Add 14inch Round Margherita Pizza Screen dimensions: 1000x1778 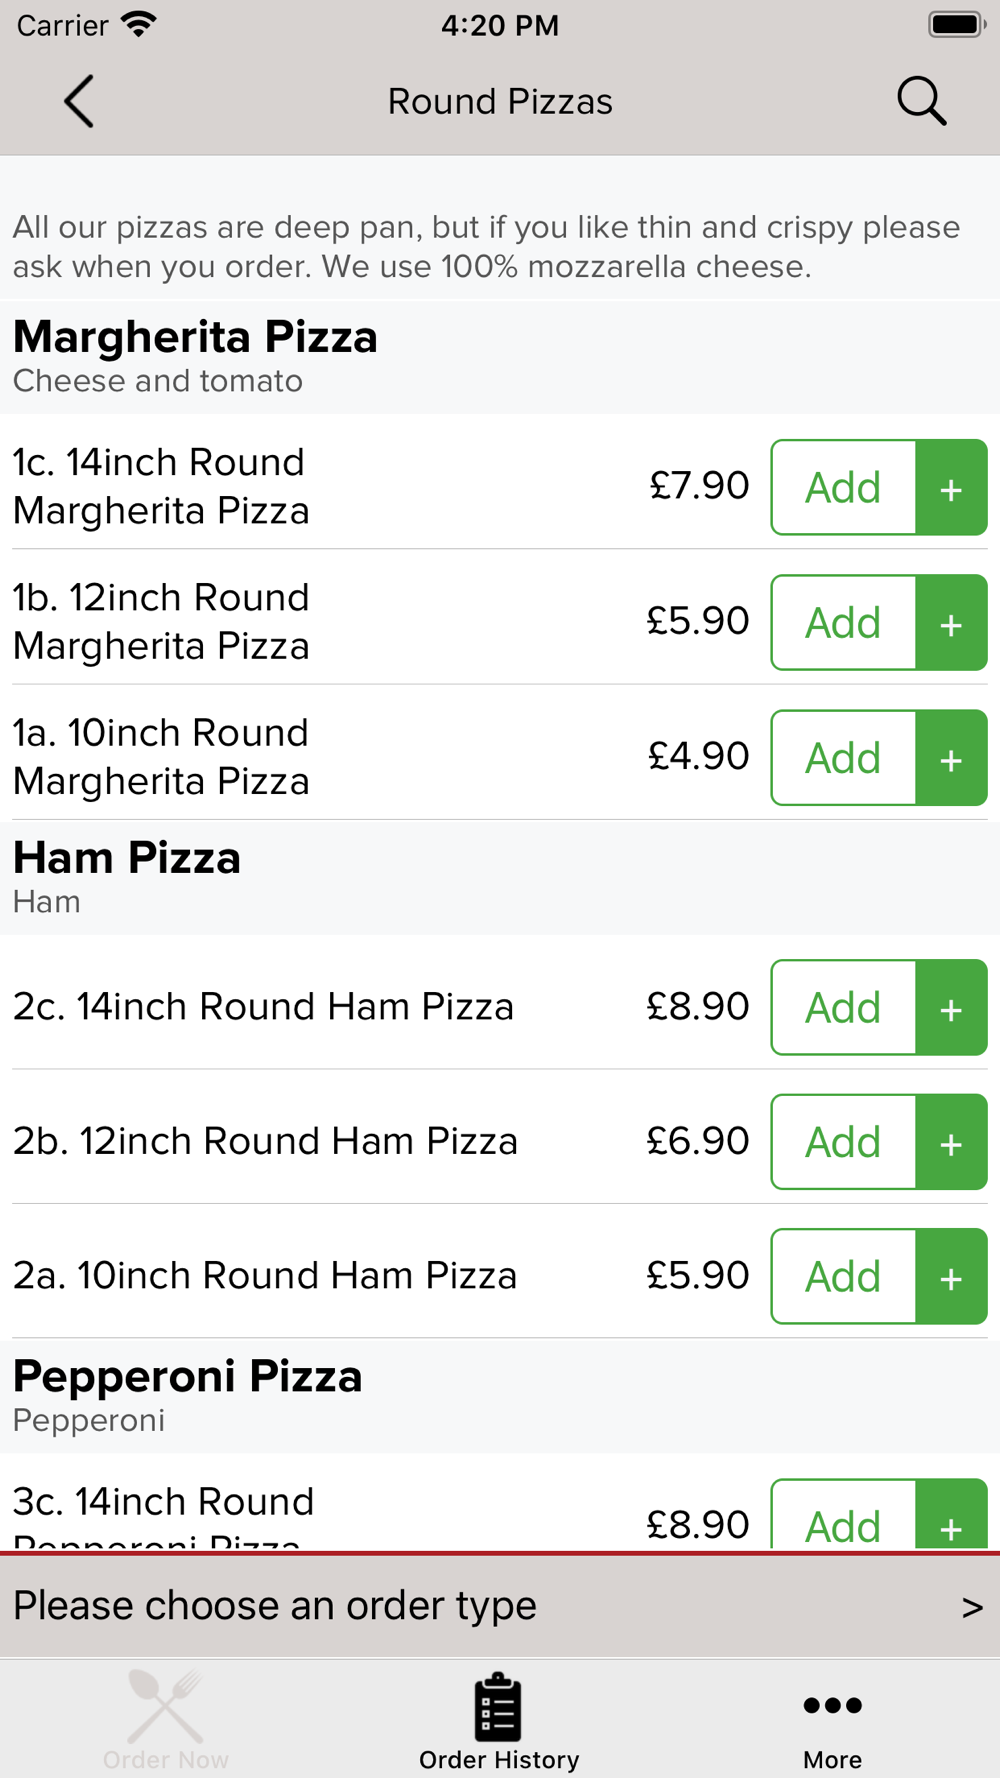[843, 487]
